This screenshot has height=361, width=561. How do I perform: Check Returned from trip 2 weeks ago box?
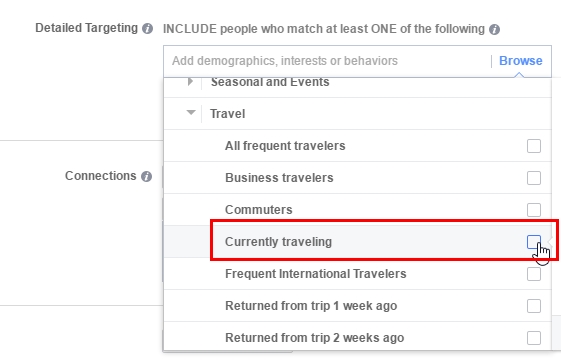[534, 338]
